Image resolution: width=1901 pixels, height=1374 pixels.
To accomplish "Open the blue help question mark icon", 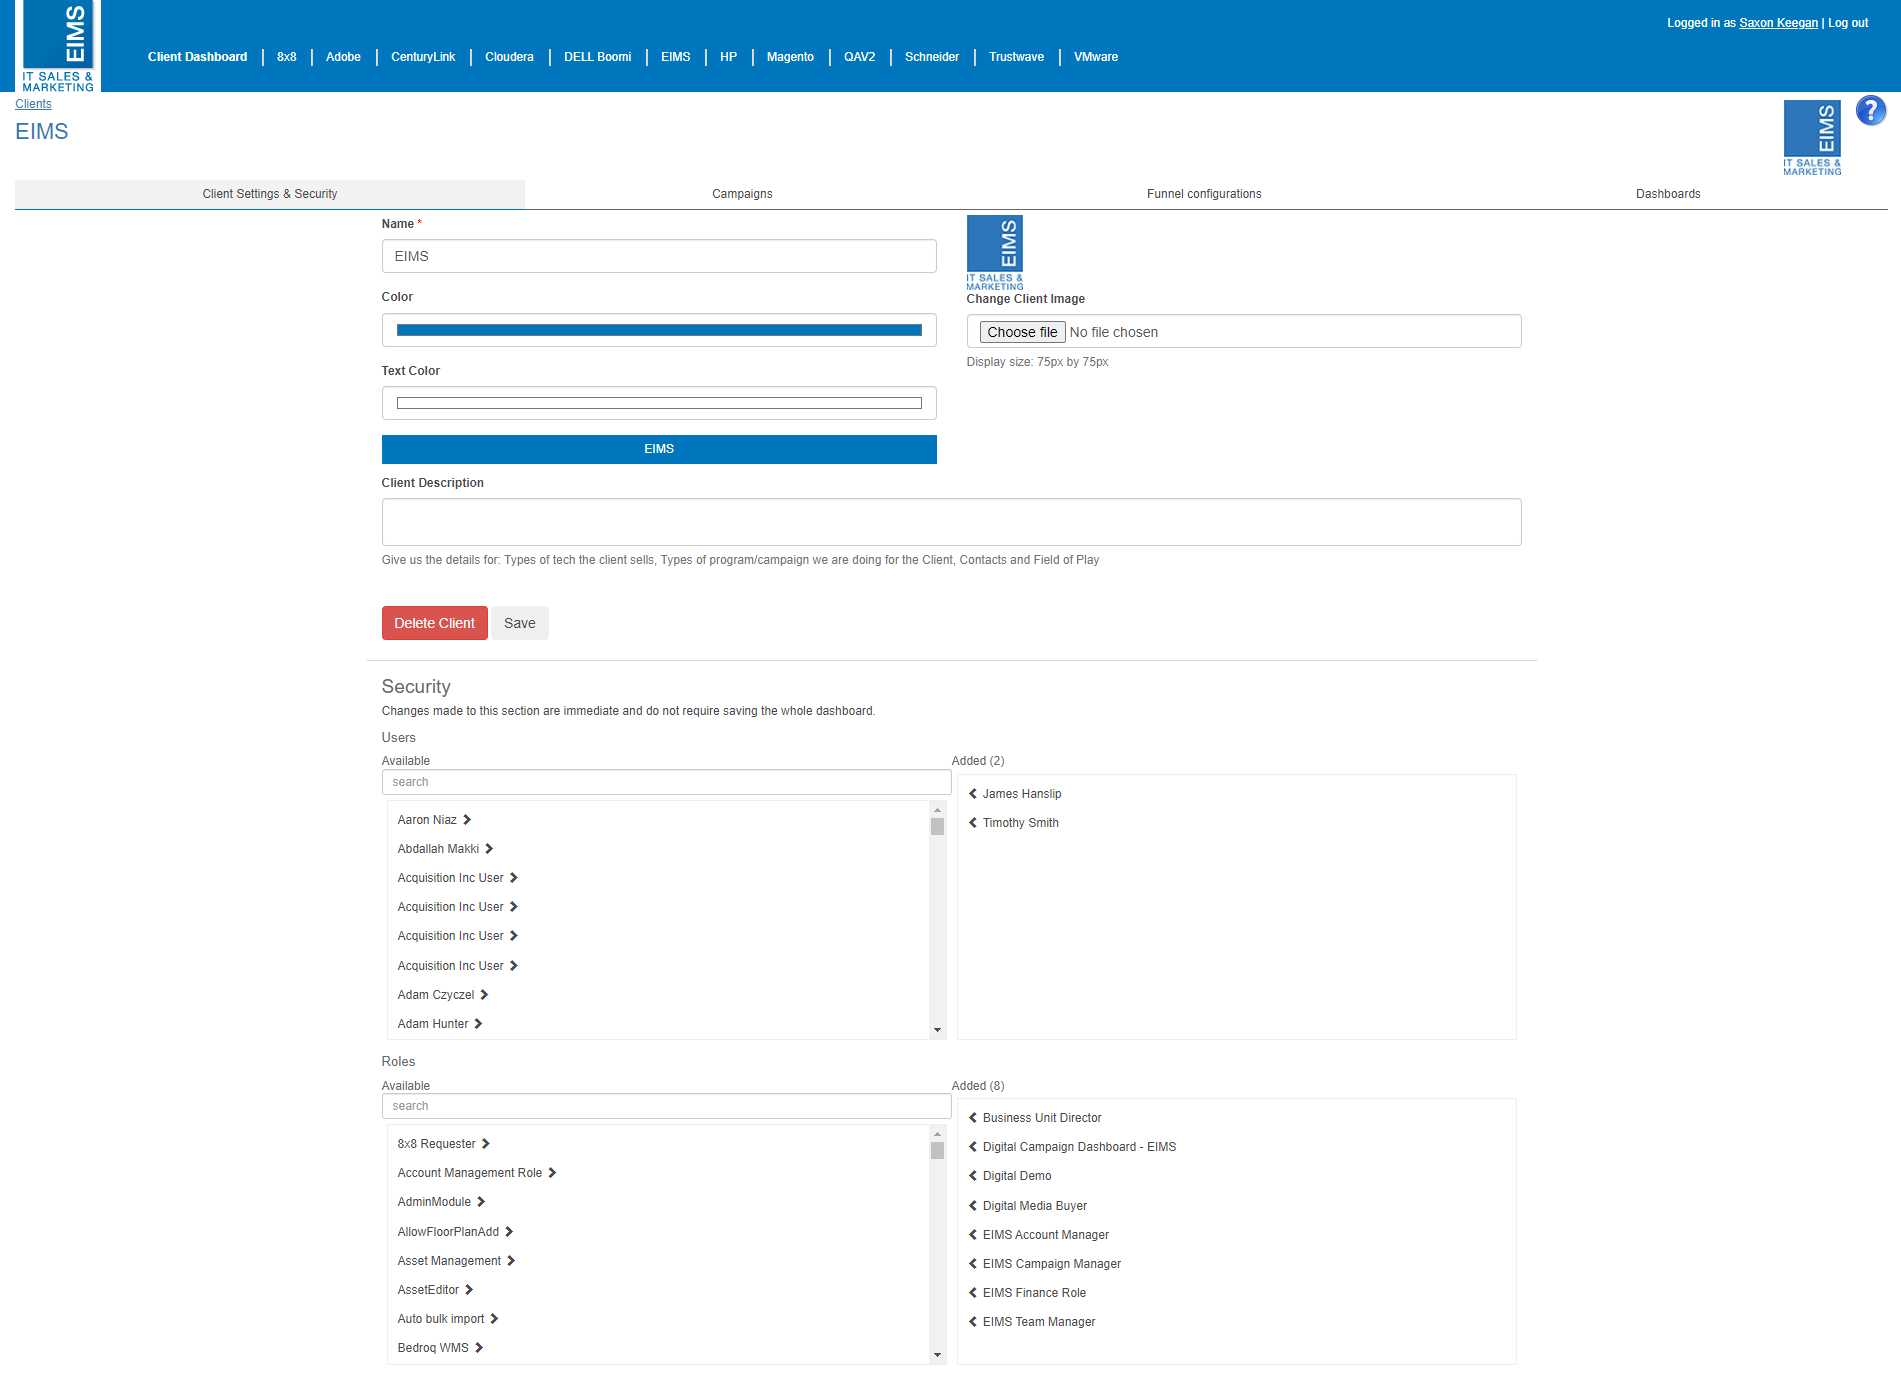I will 1870,110.
